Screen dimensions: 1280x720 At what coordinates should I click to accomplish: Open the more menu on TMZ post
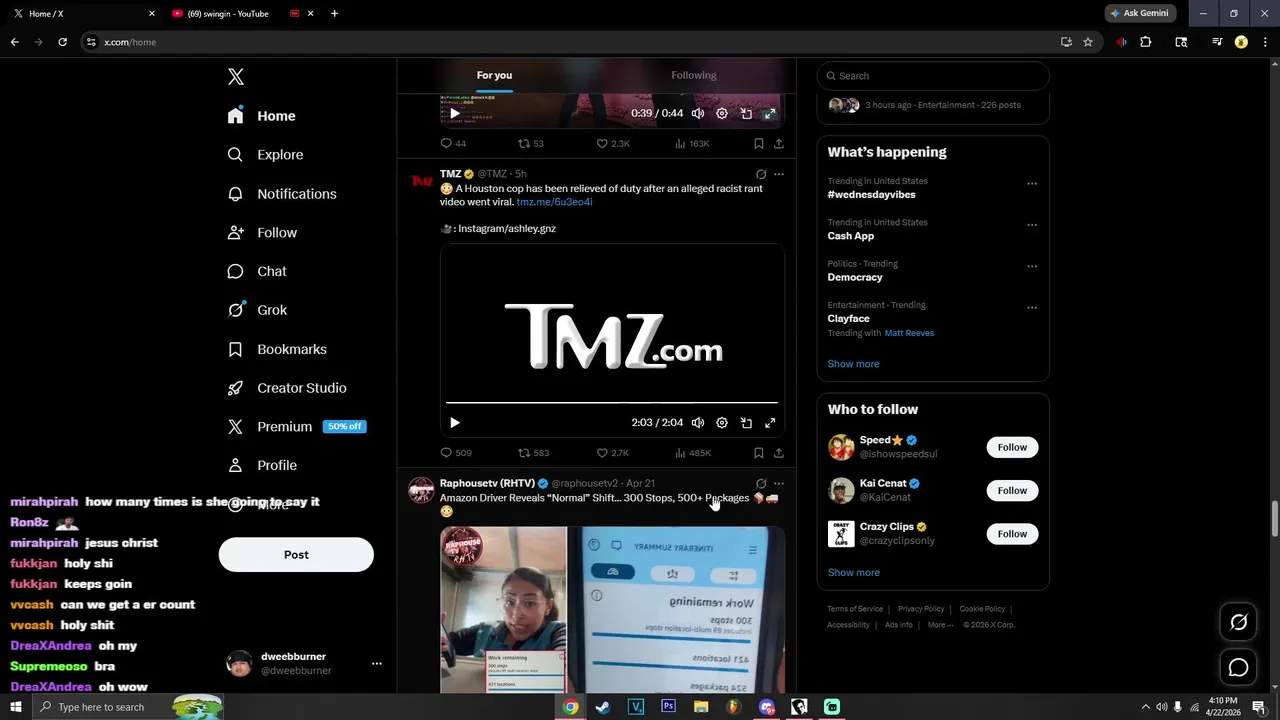click(x=779, y=174)
